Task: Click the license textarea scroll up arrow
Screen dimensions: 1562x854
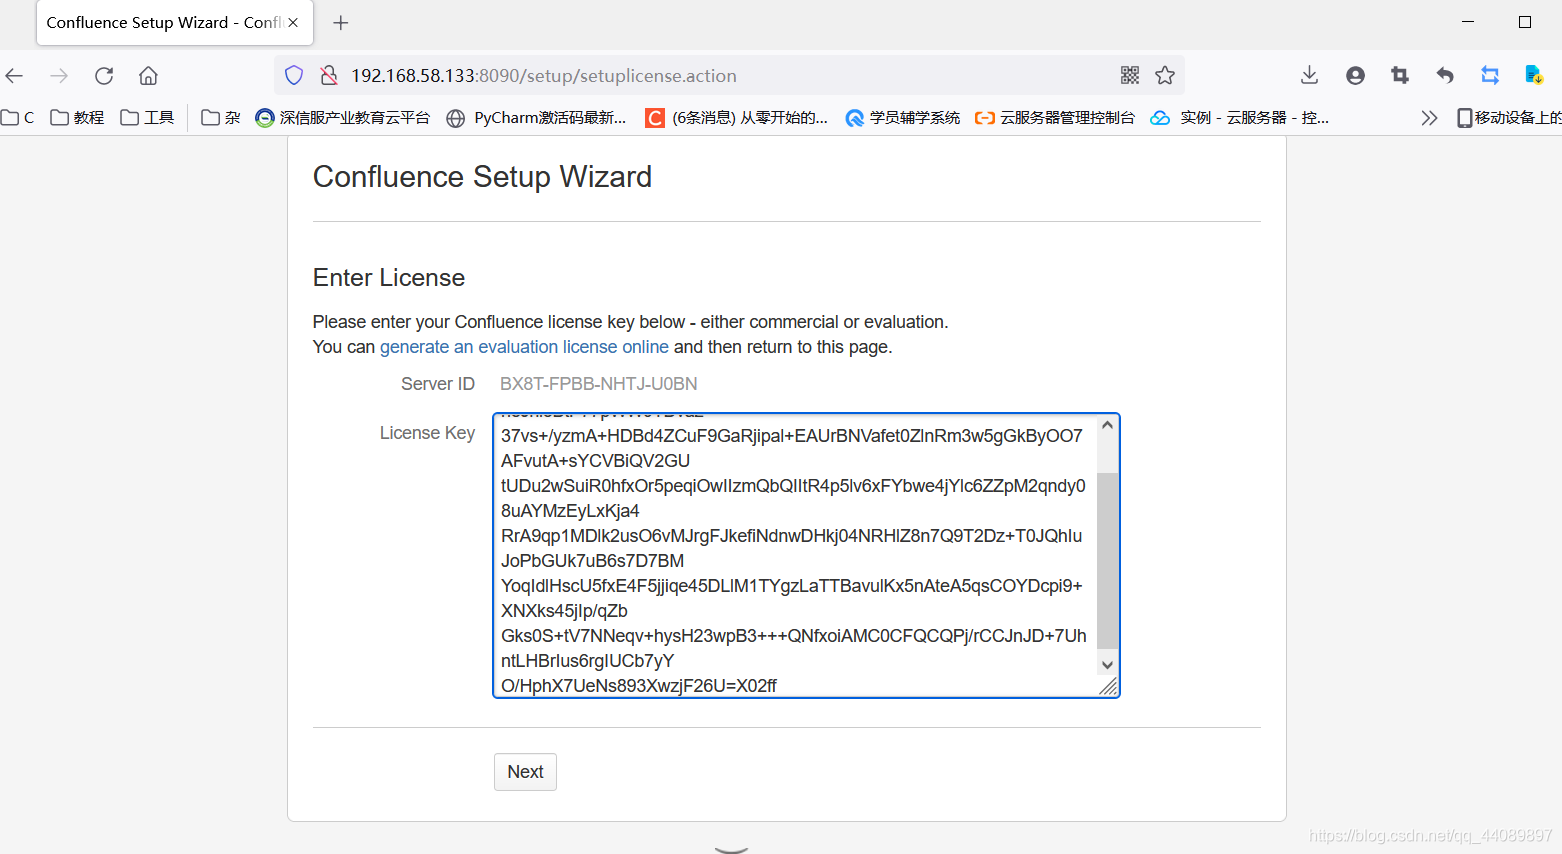Action: click(1107, 426)
